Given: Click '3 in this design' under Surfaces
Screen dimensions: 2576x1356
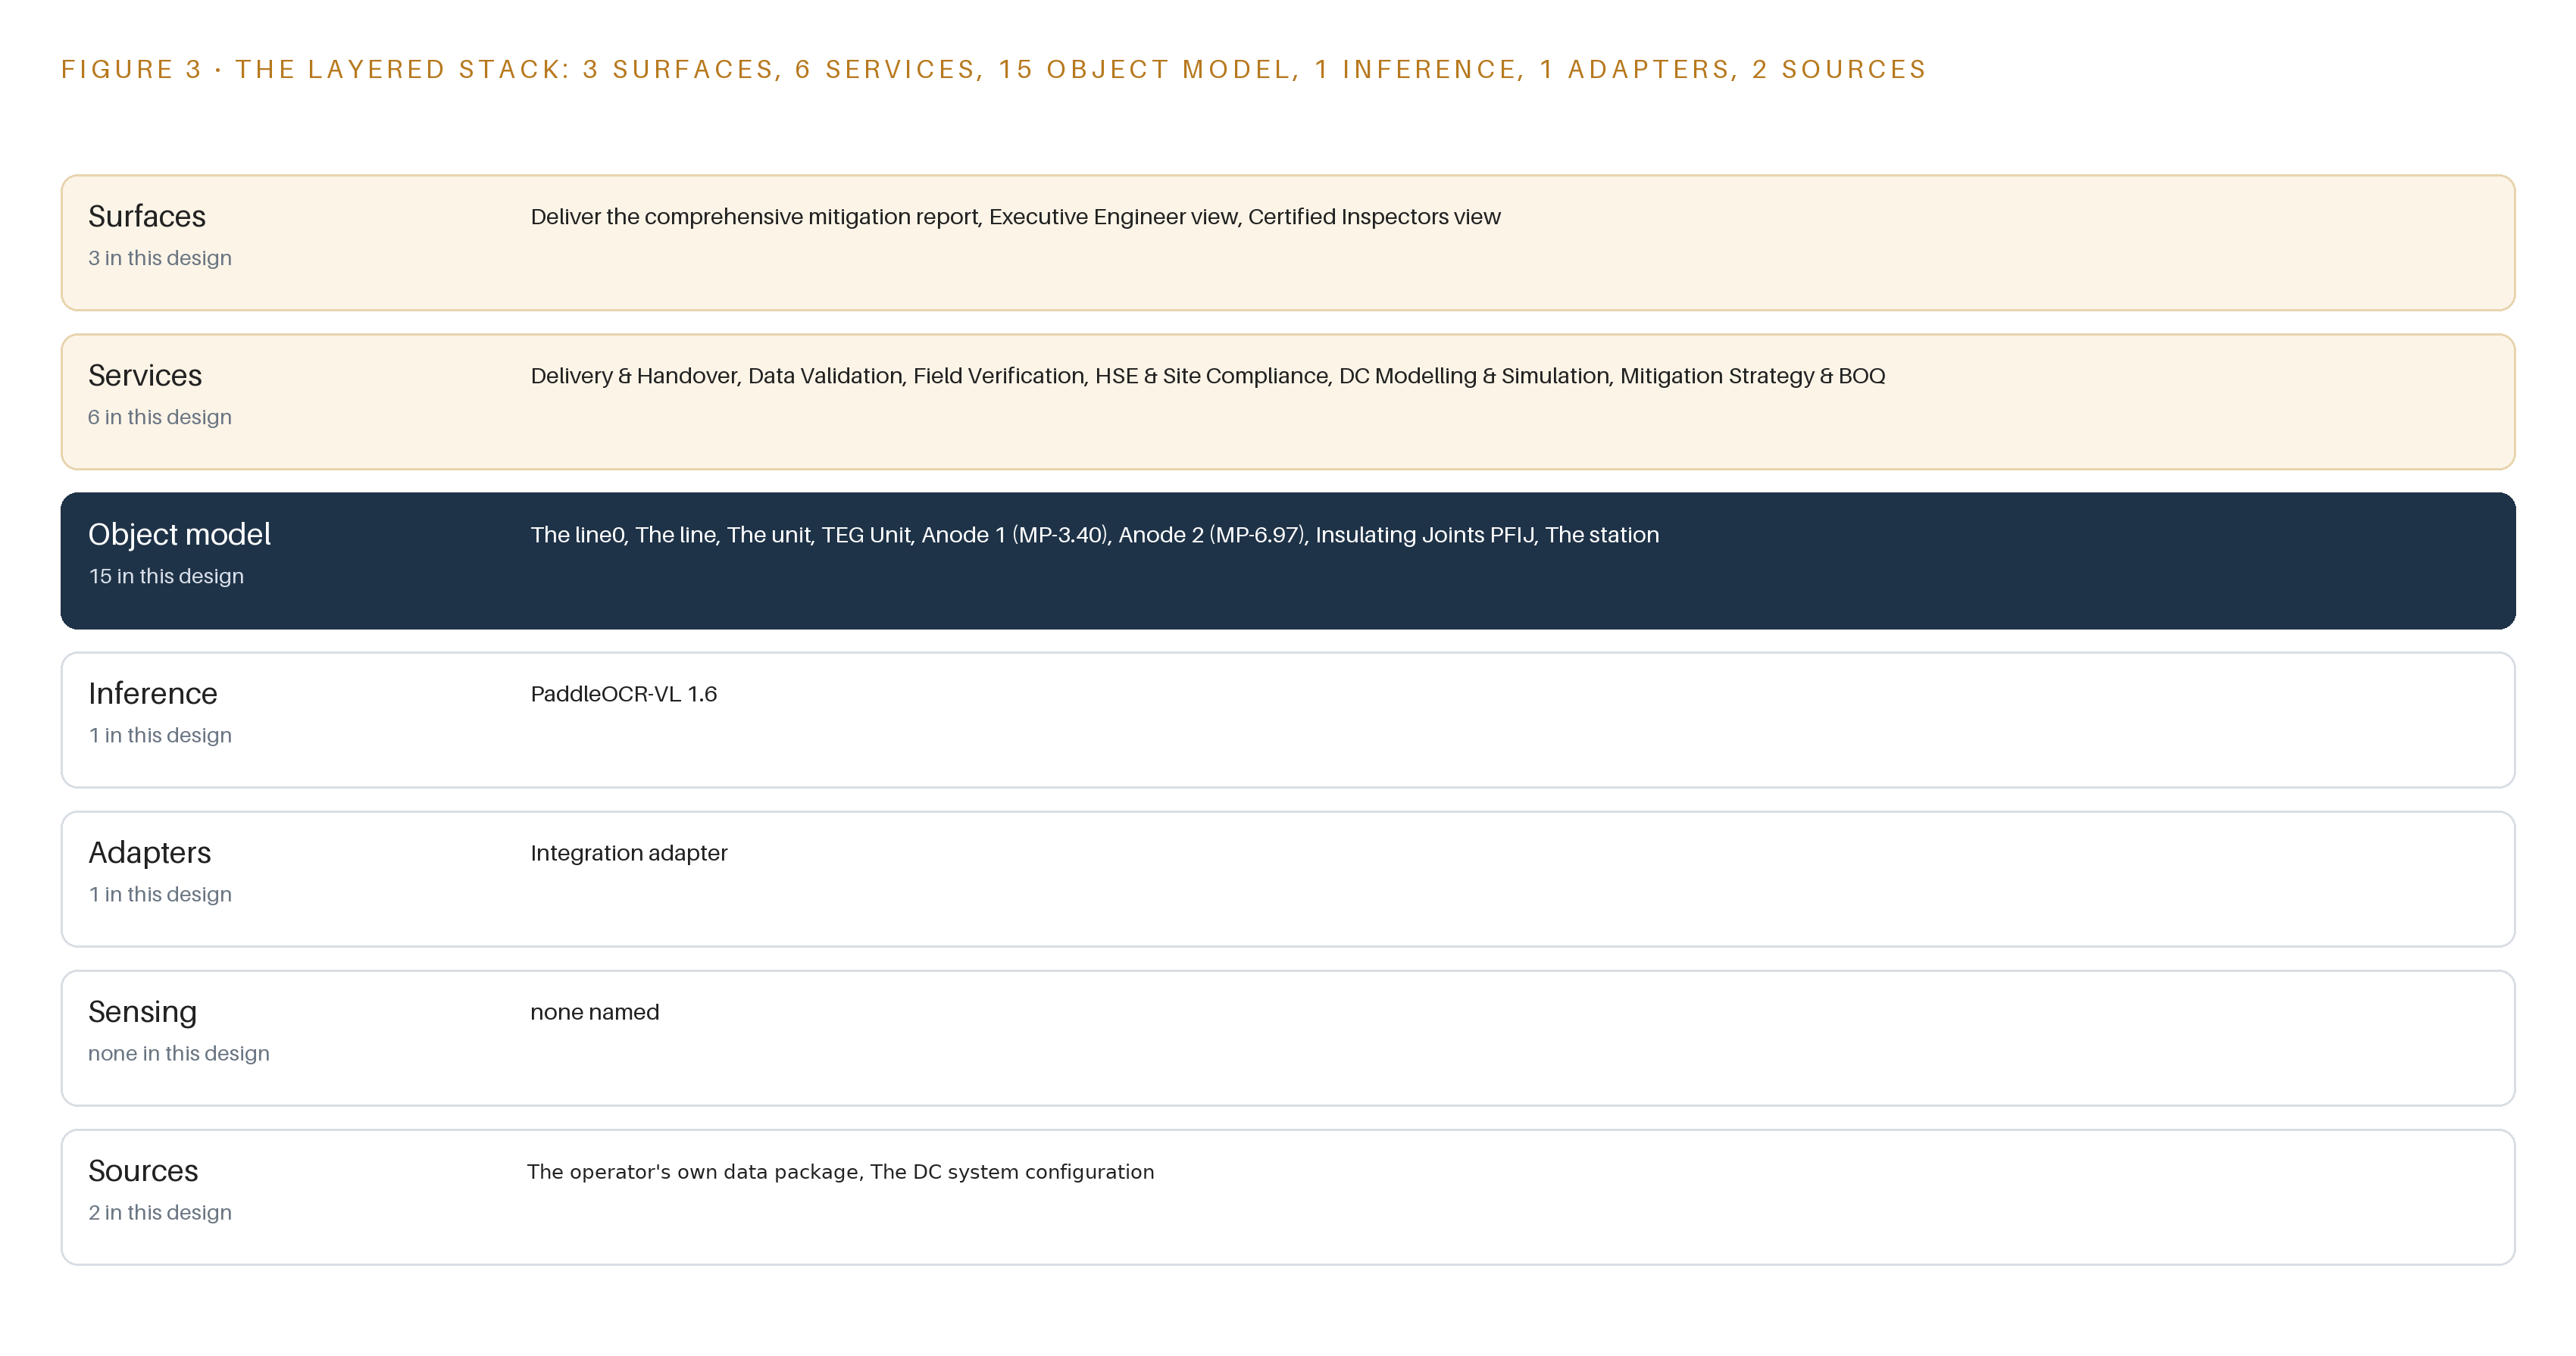Looking at the screenshot, I should (160, 258).
